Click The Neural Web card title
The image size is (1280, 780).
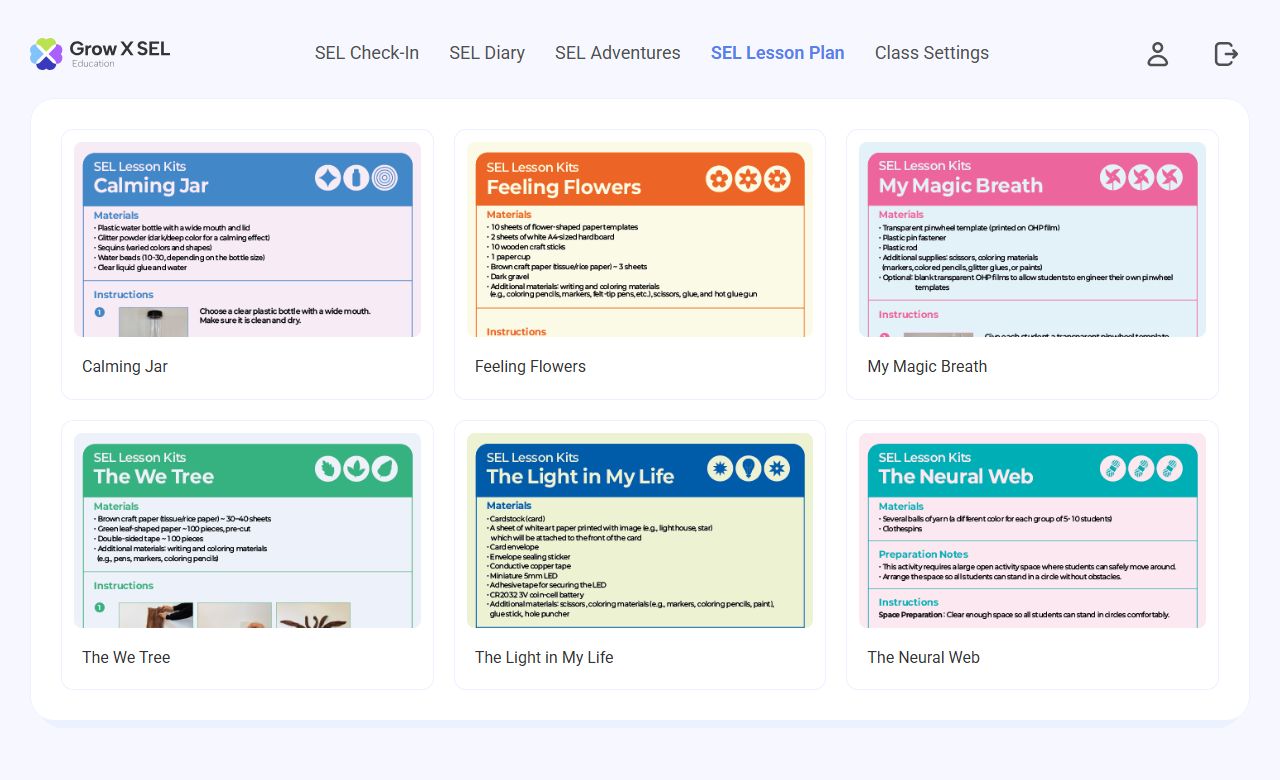click(923, 658)
